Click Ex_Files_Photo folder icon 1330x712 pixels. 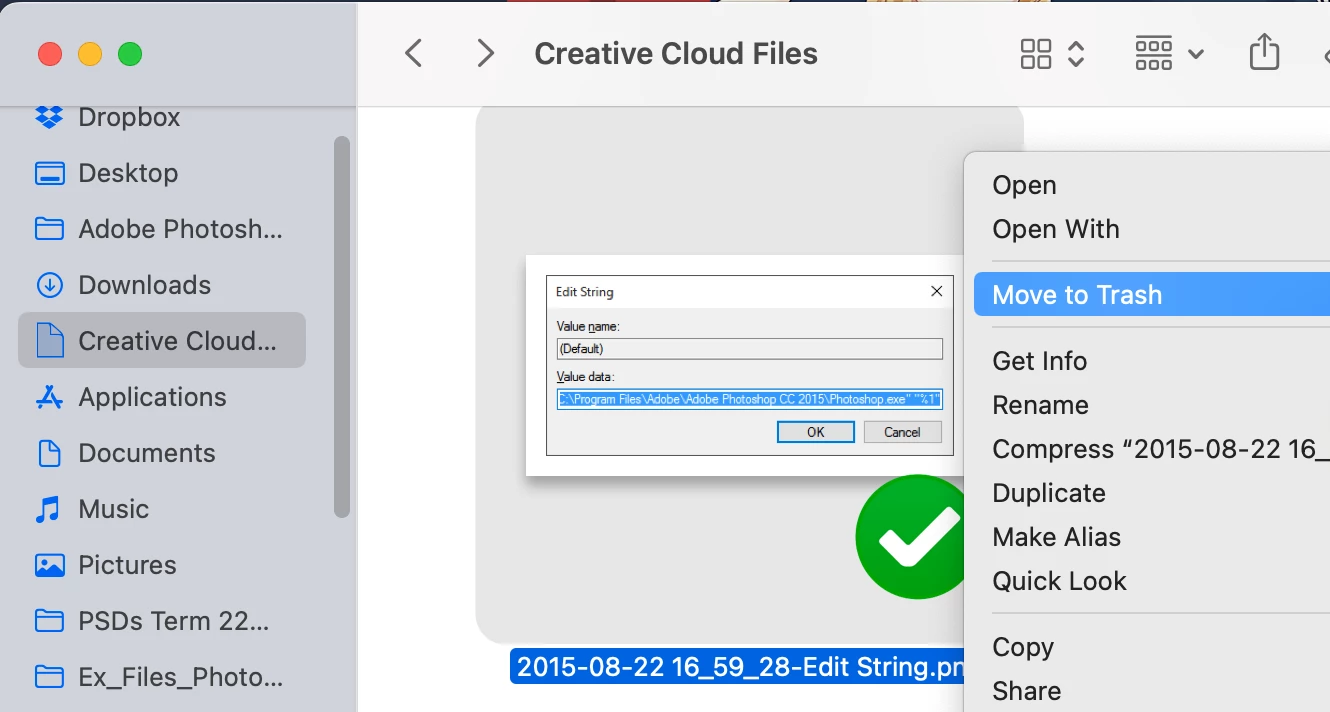point(49,677)
